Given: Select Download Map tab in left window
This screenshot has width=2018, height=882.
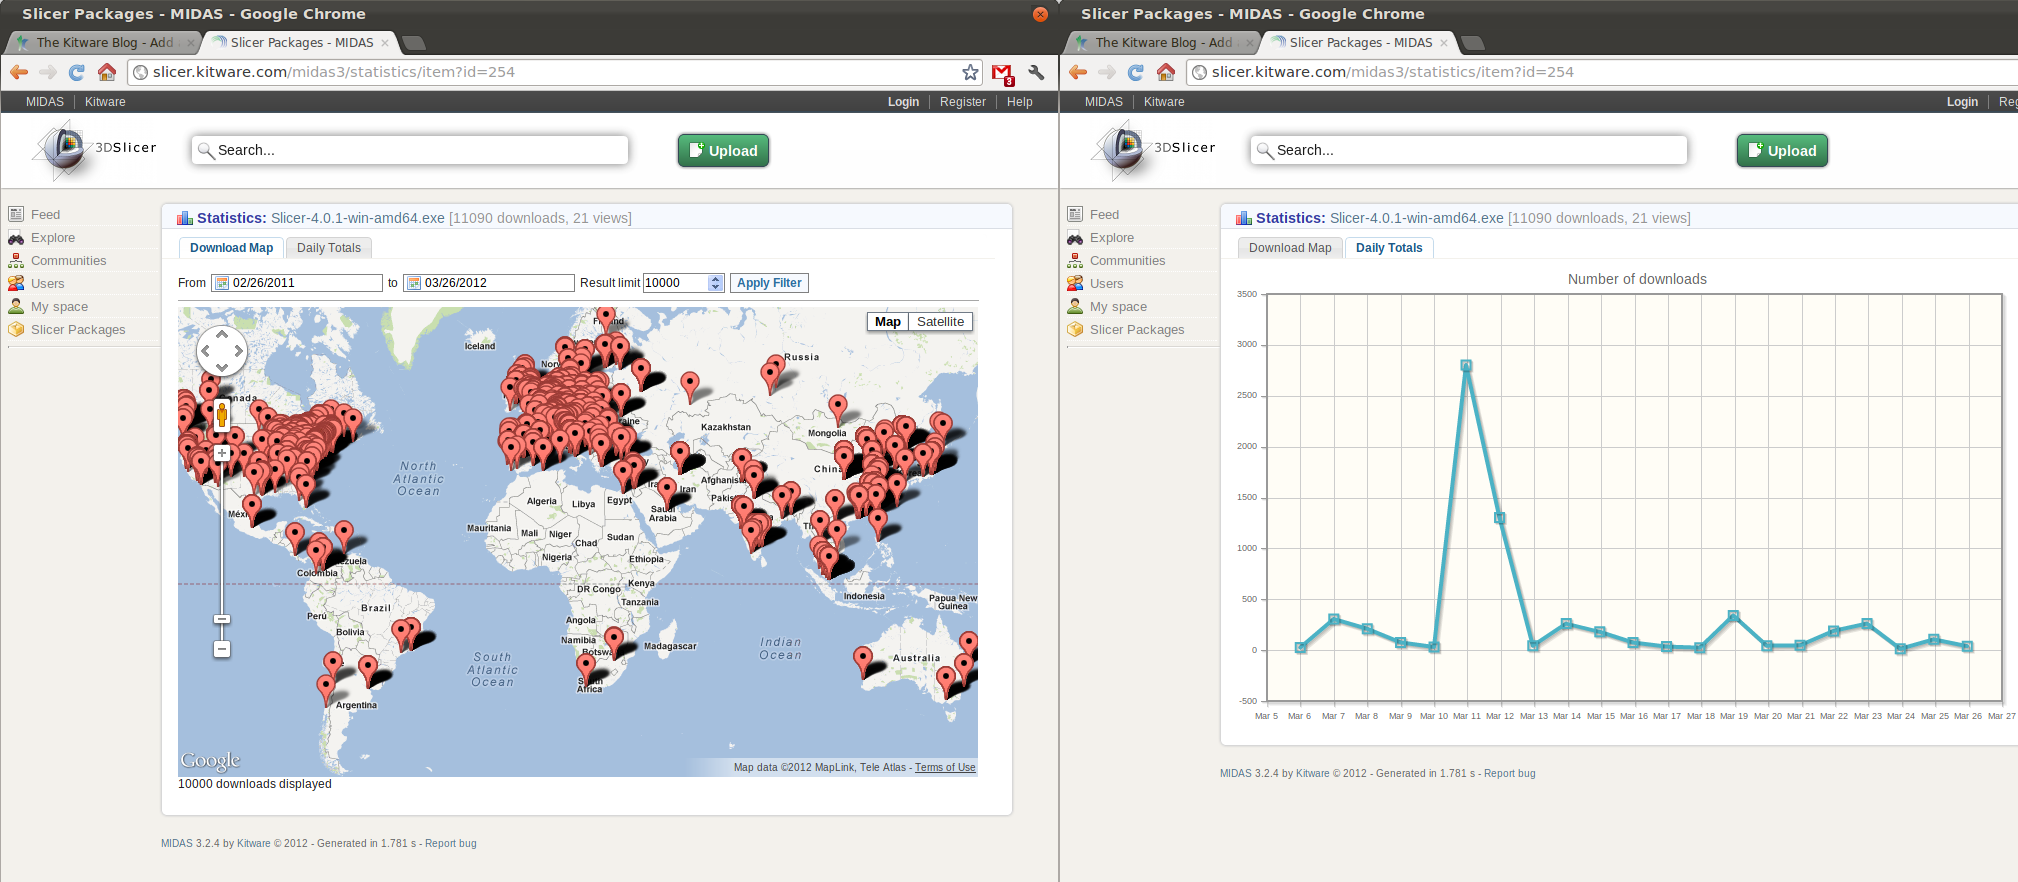Looking at the screenshot, I should 231,248.
